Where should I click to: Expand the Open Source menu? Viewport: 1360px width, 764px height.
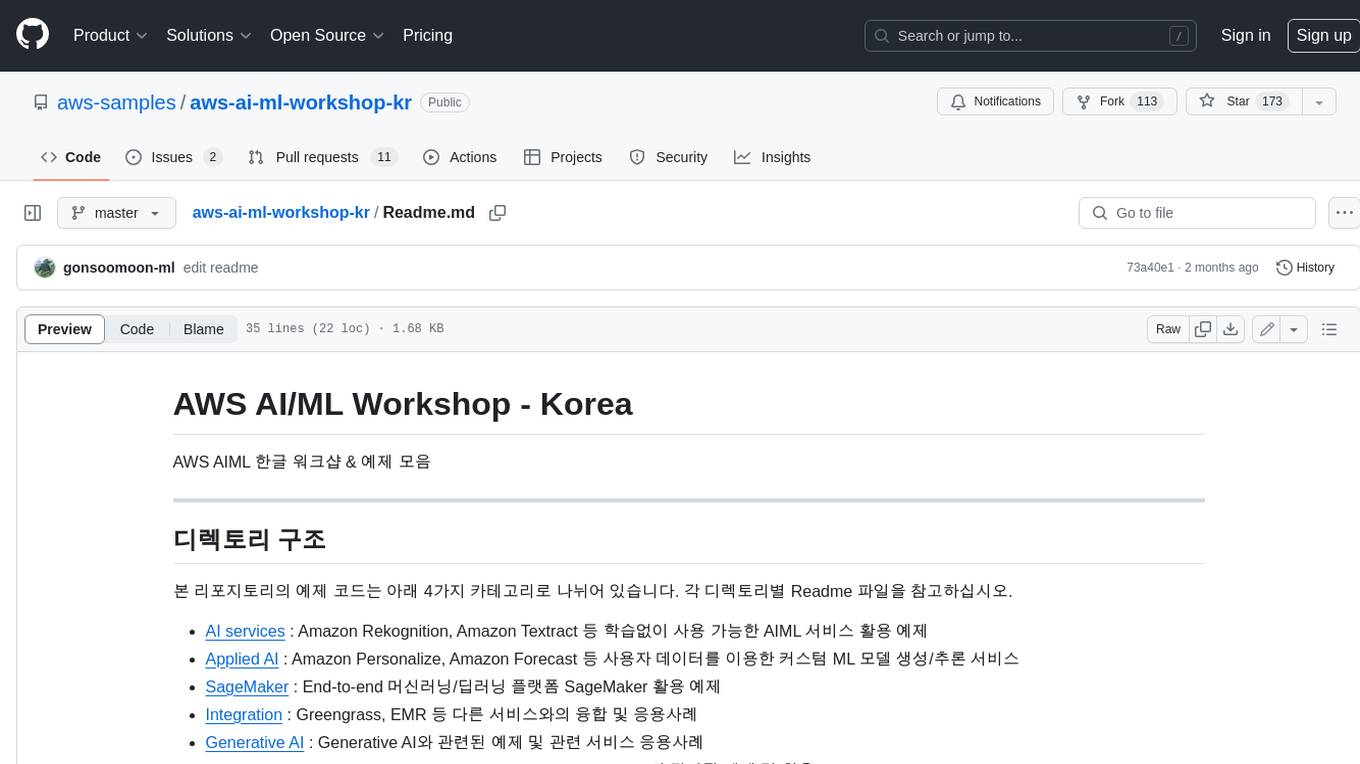pos(327,35)
